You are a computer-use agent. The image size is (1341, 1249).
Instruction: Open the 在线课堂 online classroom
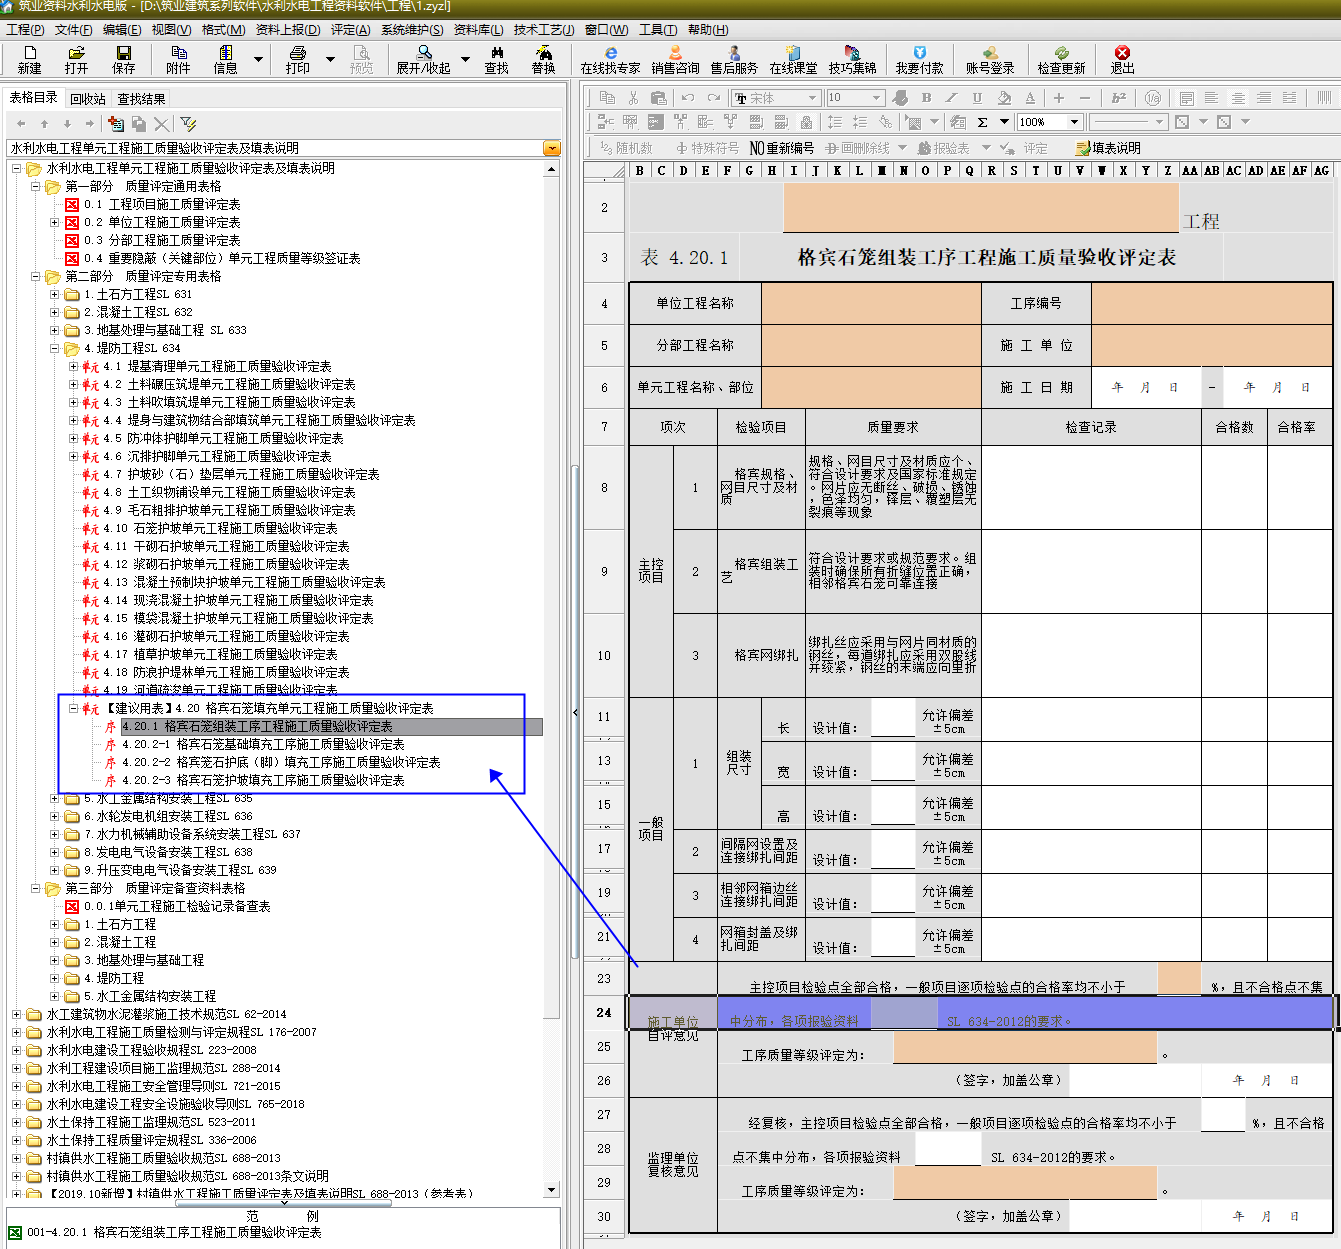pyautogui.click(x=793, y=59)
